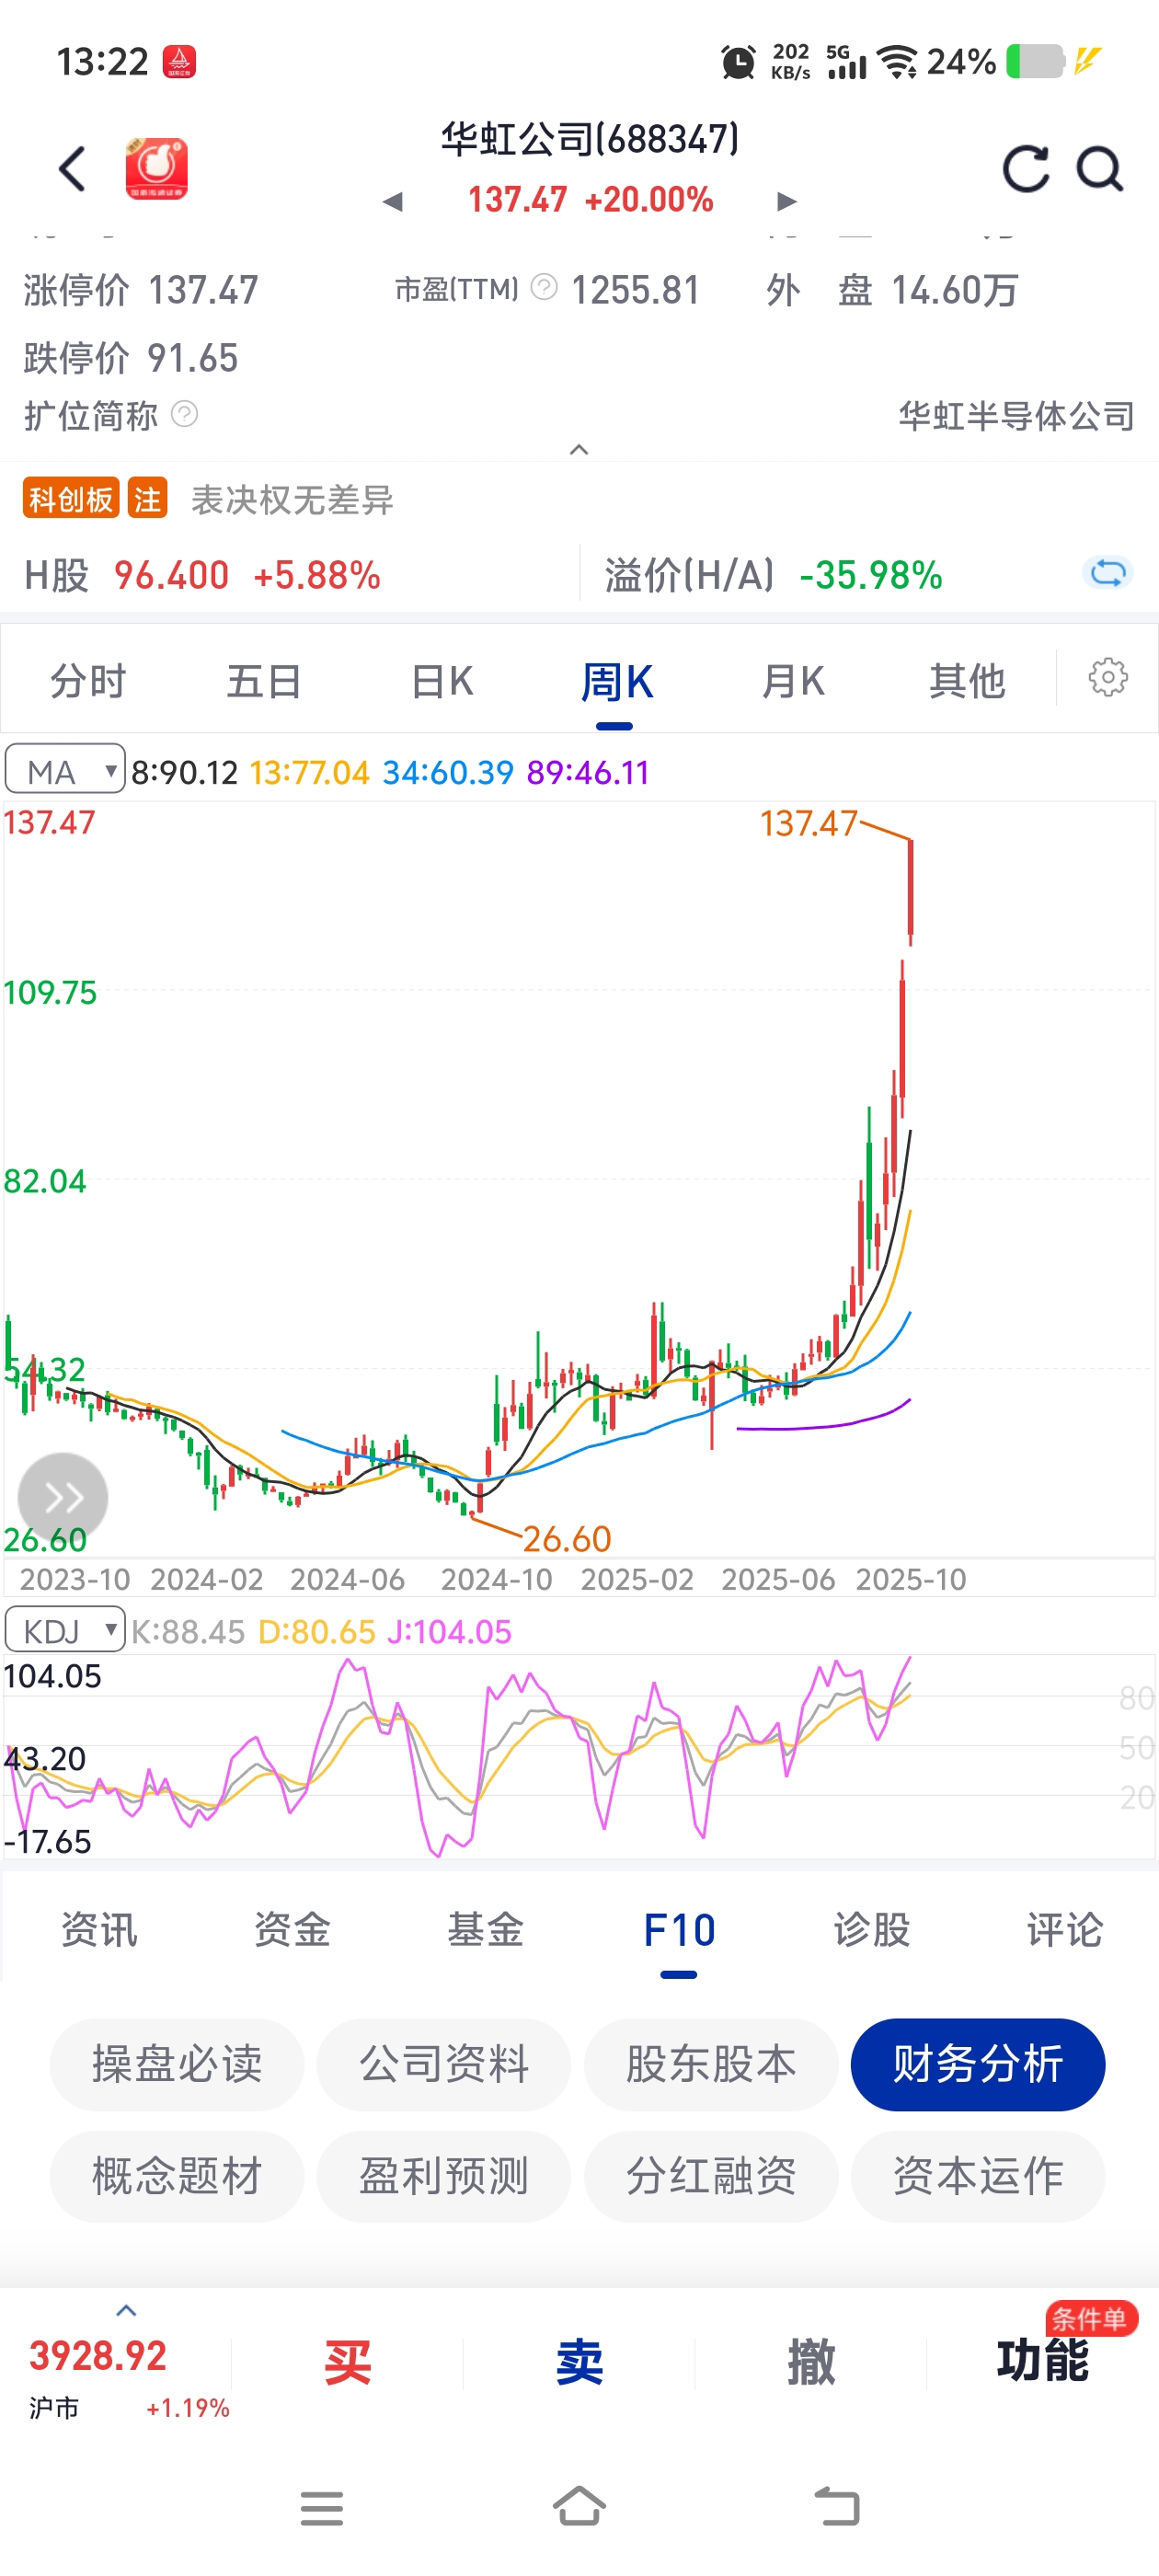Open the MA indicator dropdown
This screenshot has height=2576, width=1159.
(65, 769)
